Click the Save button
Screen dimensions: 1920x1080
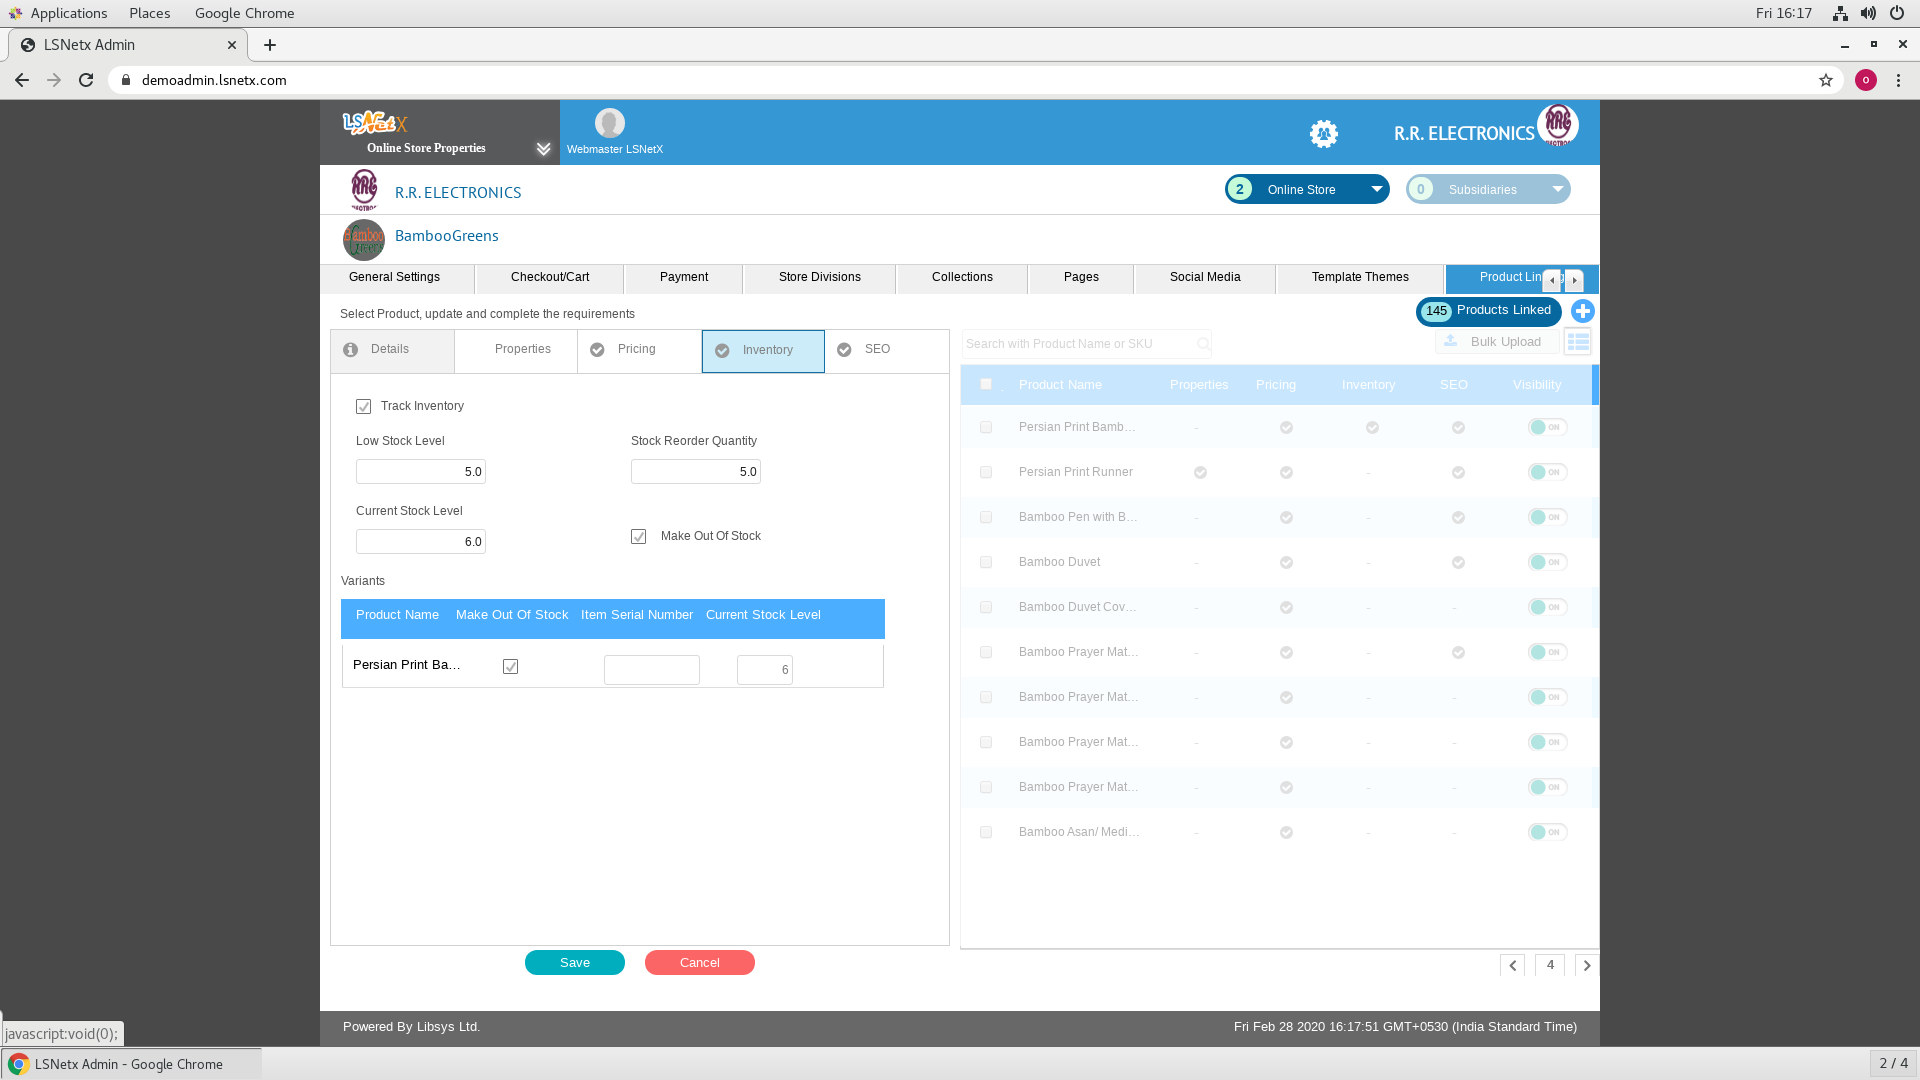[575, 962]
